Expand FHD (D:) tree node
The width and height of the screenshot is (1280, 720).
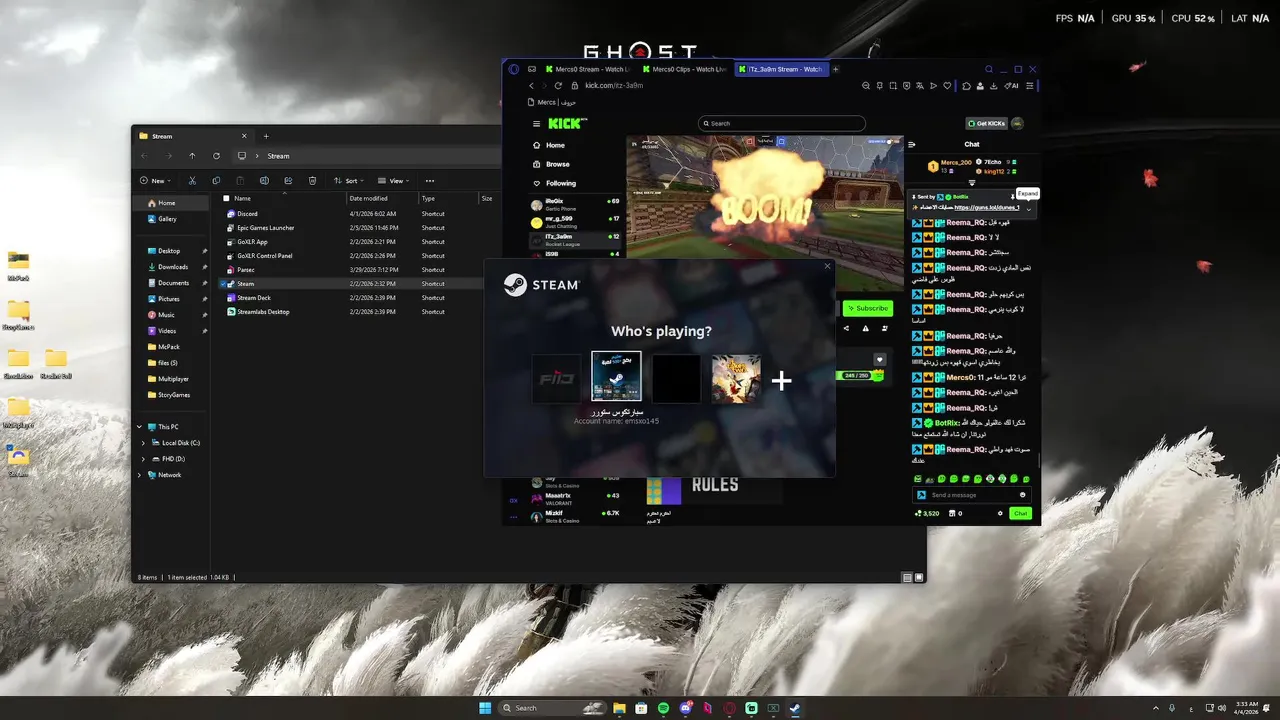click(x=143, y=459)
